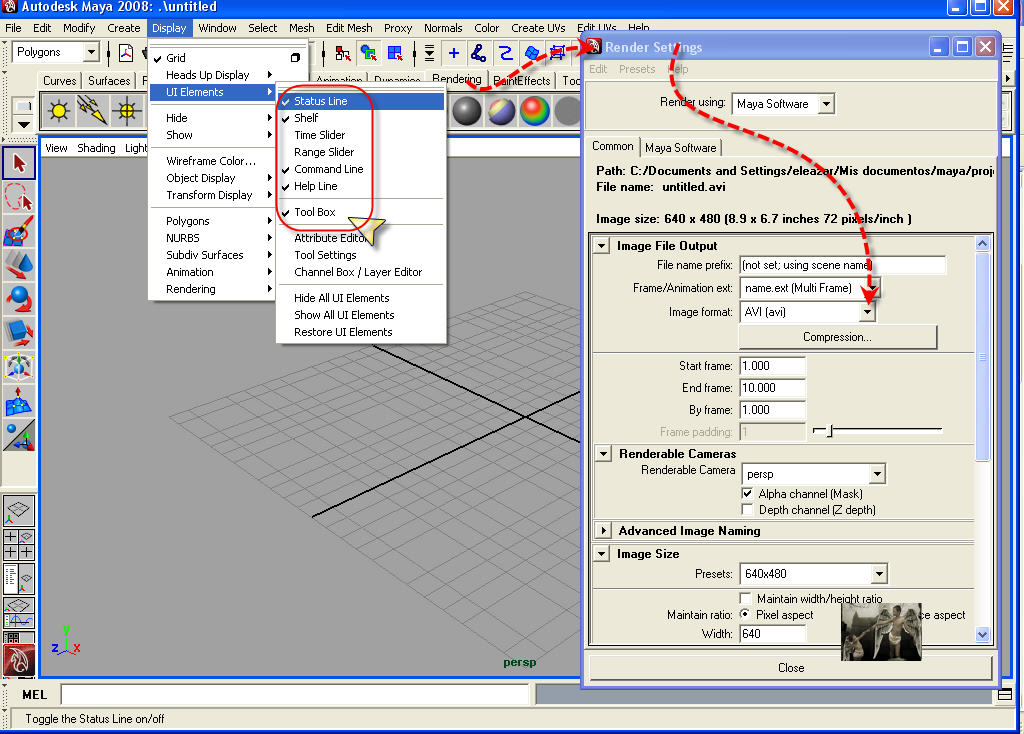Open the Render using dropdown

(826, 104)
